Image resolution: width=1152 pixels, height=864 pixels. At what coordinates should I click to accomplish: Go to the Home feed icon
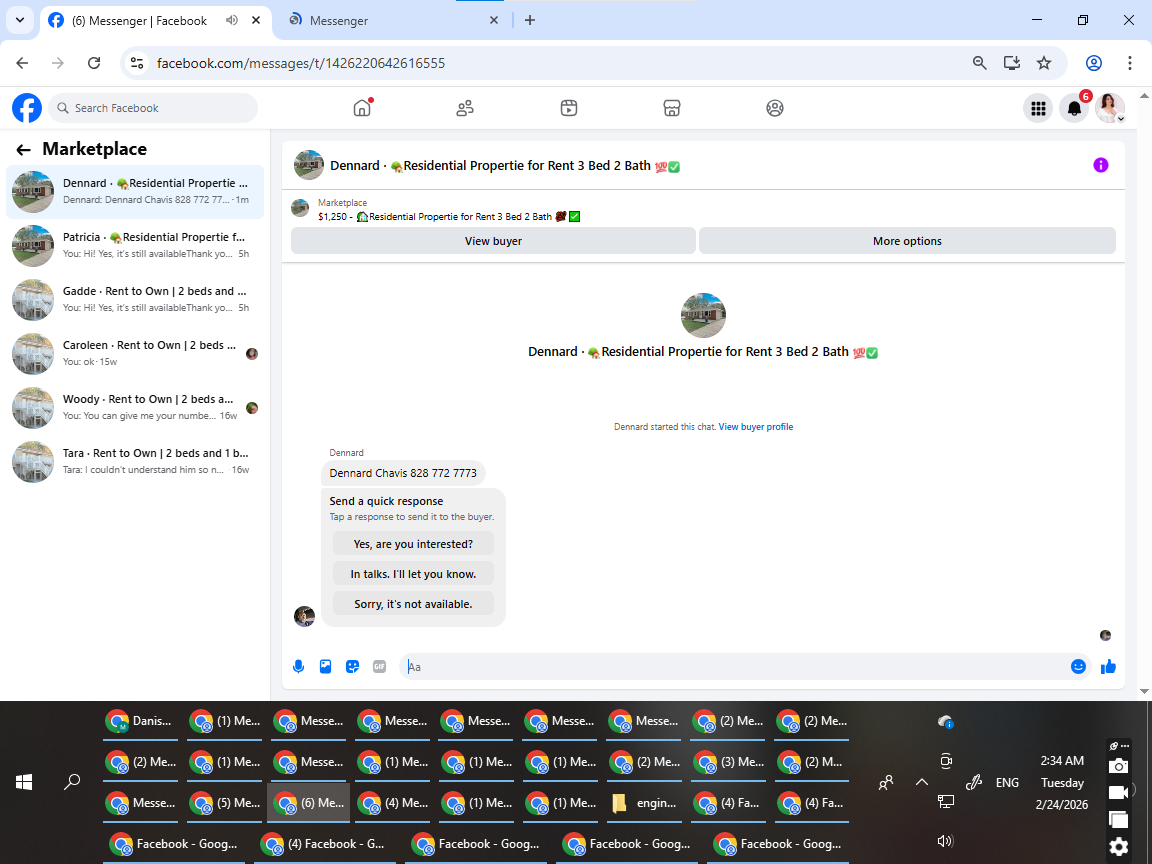tap(362, 108)
